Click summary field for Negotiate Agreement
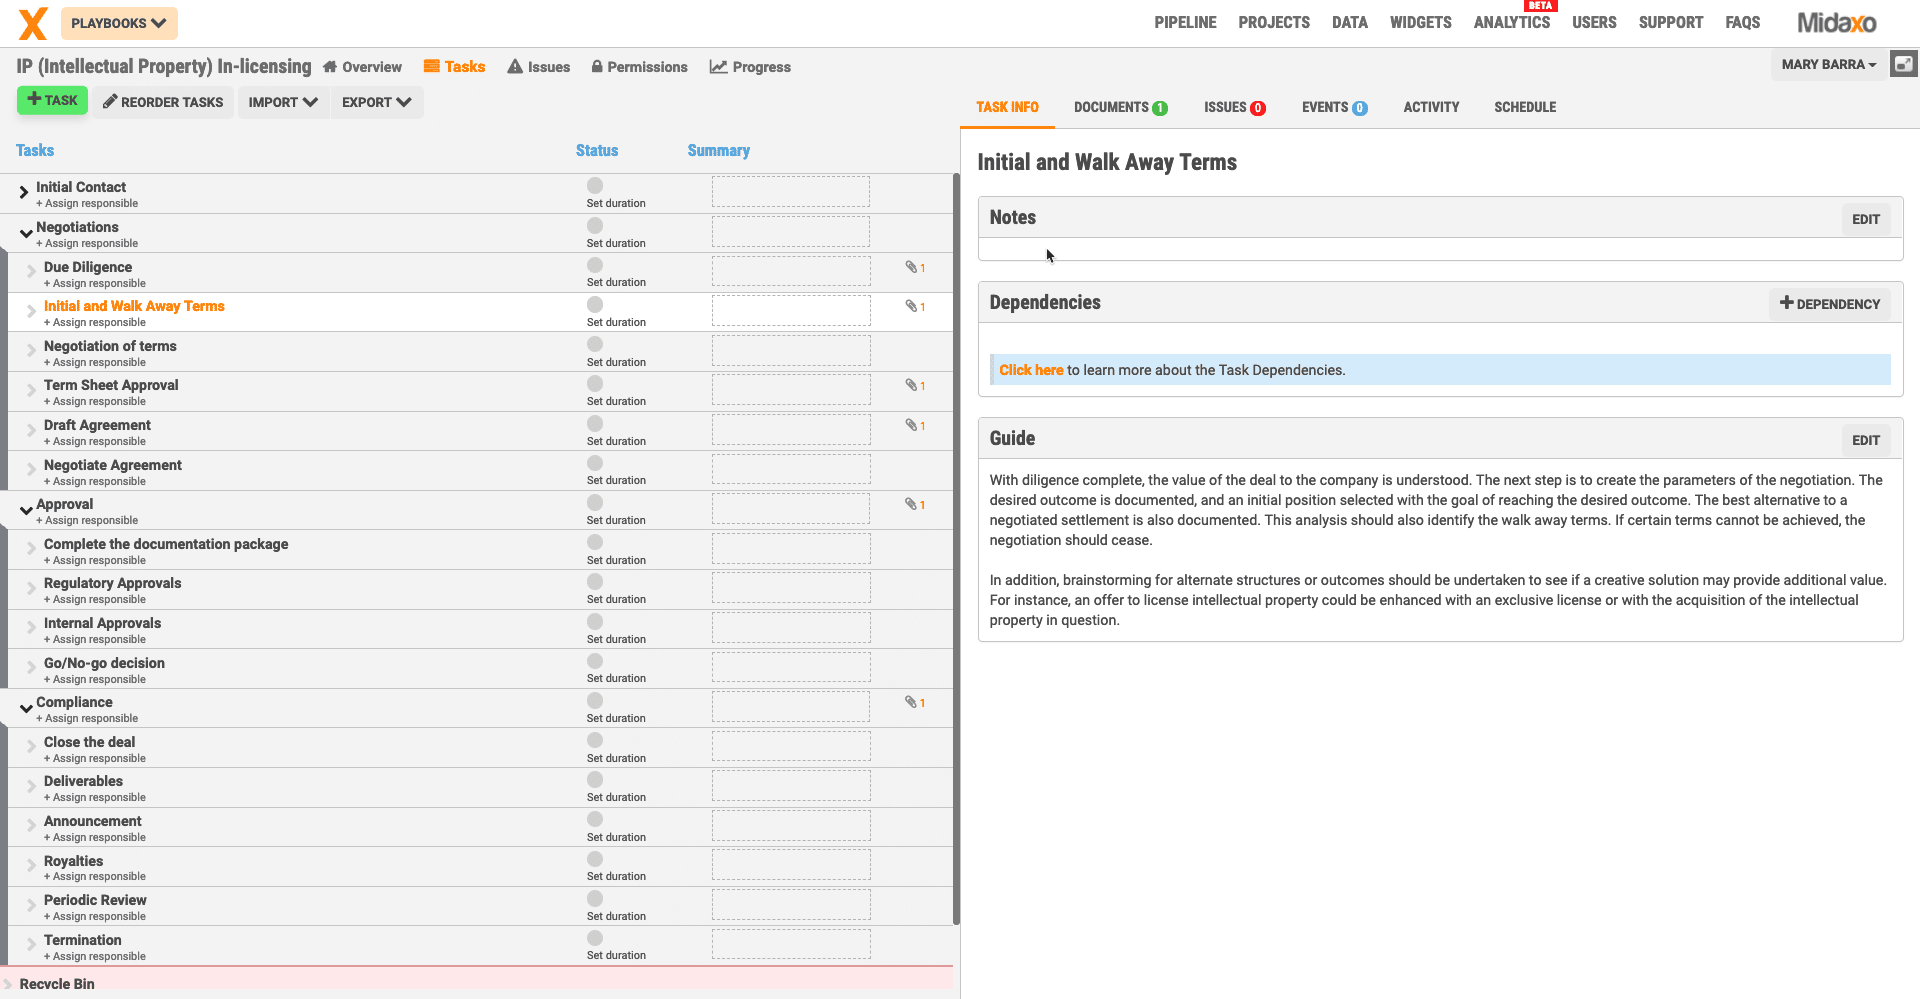 pyautogui.click(x=791, y=469)
